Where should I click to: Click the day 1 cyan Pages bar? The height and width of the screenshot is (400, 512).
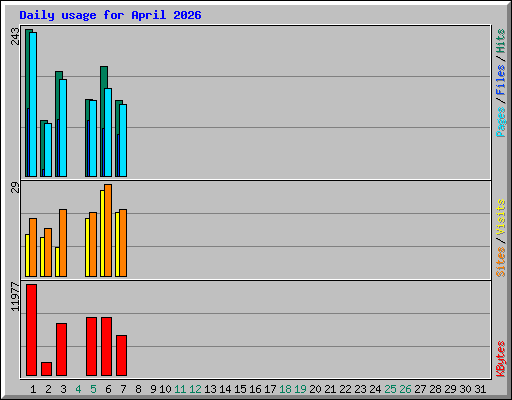(x=33, y=104)
